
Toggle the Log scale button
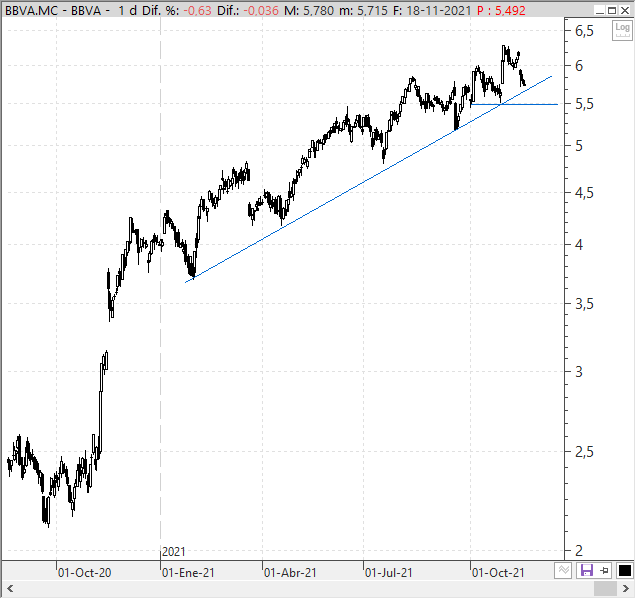[622, 31]
